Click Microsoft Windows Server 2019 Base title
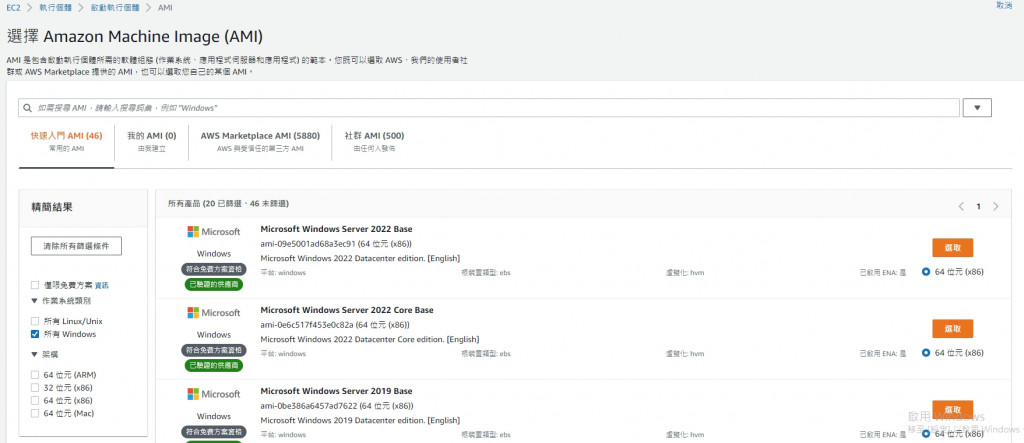Viewport: 1024px width, 443px height. point(336,391)
